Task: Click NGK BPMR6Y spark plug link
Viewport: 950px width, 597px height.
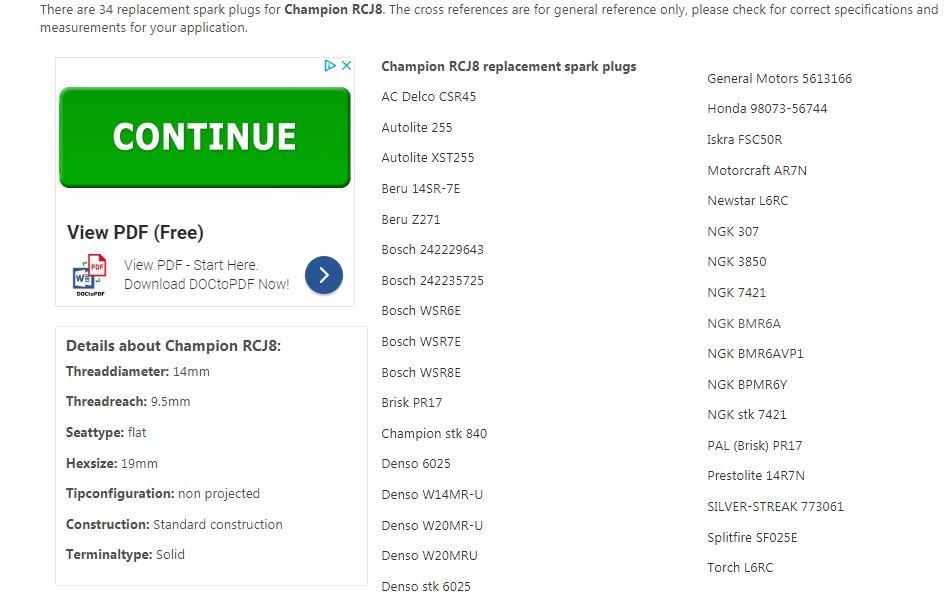Action: 747,385
